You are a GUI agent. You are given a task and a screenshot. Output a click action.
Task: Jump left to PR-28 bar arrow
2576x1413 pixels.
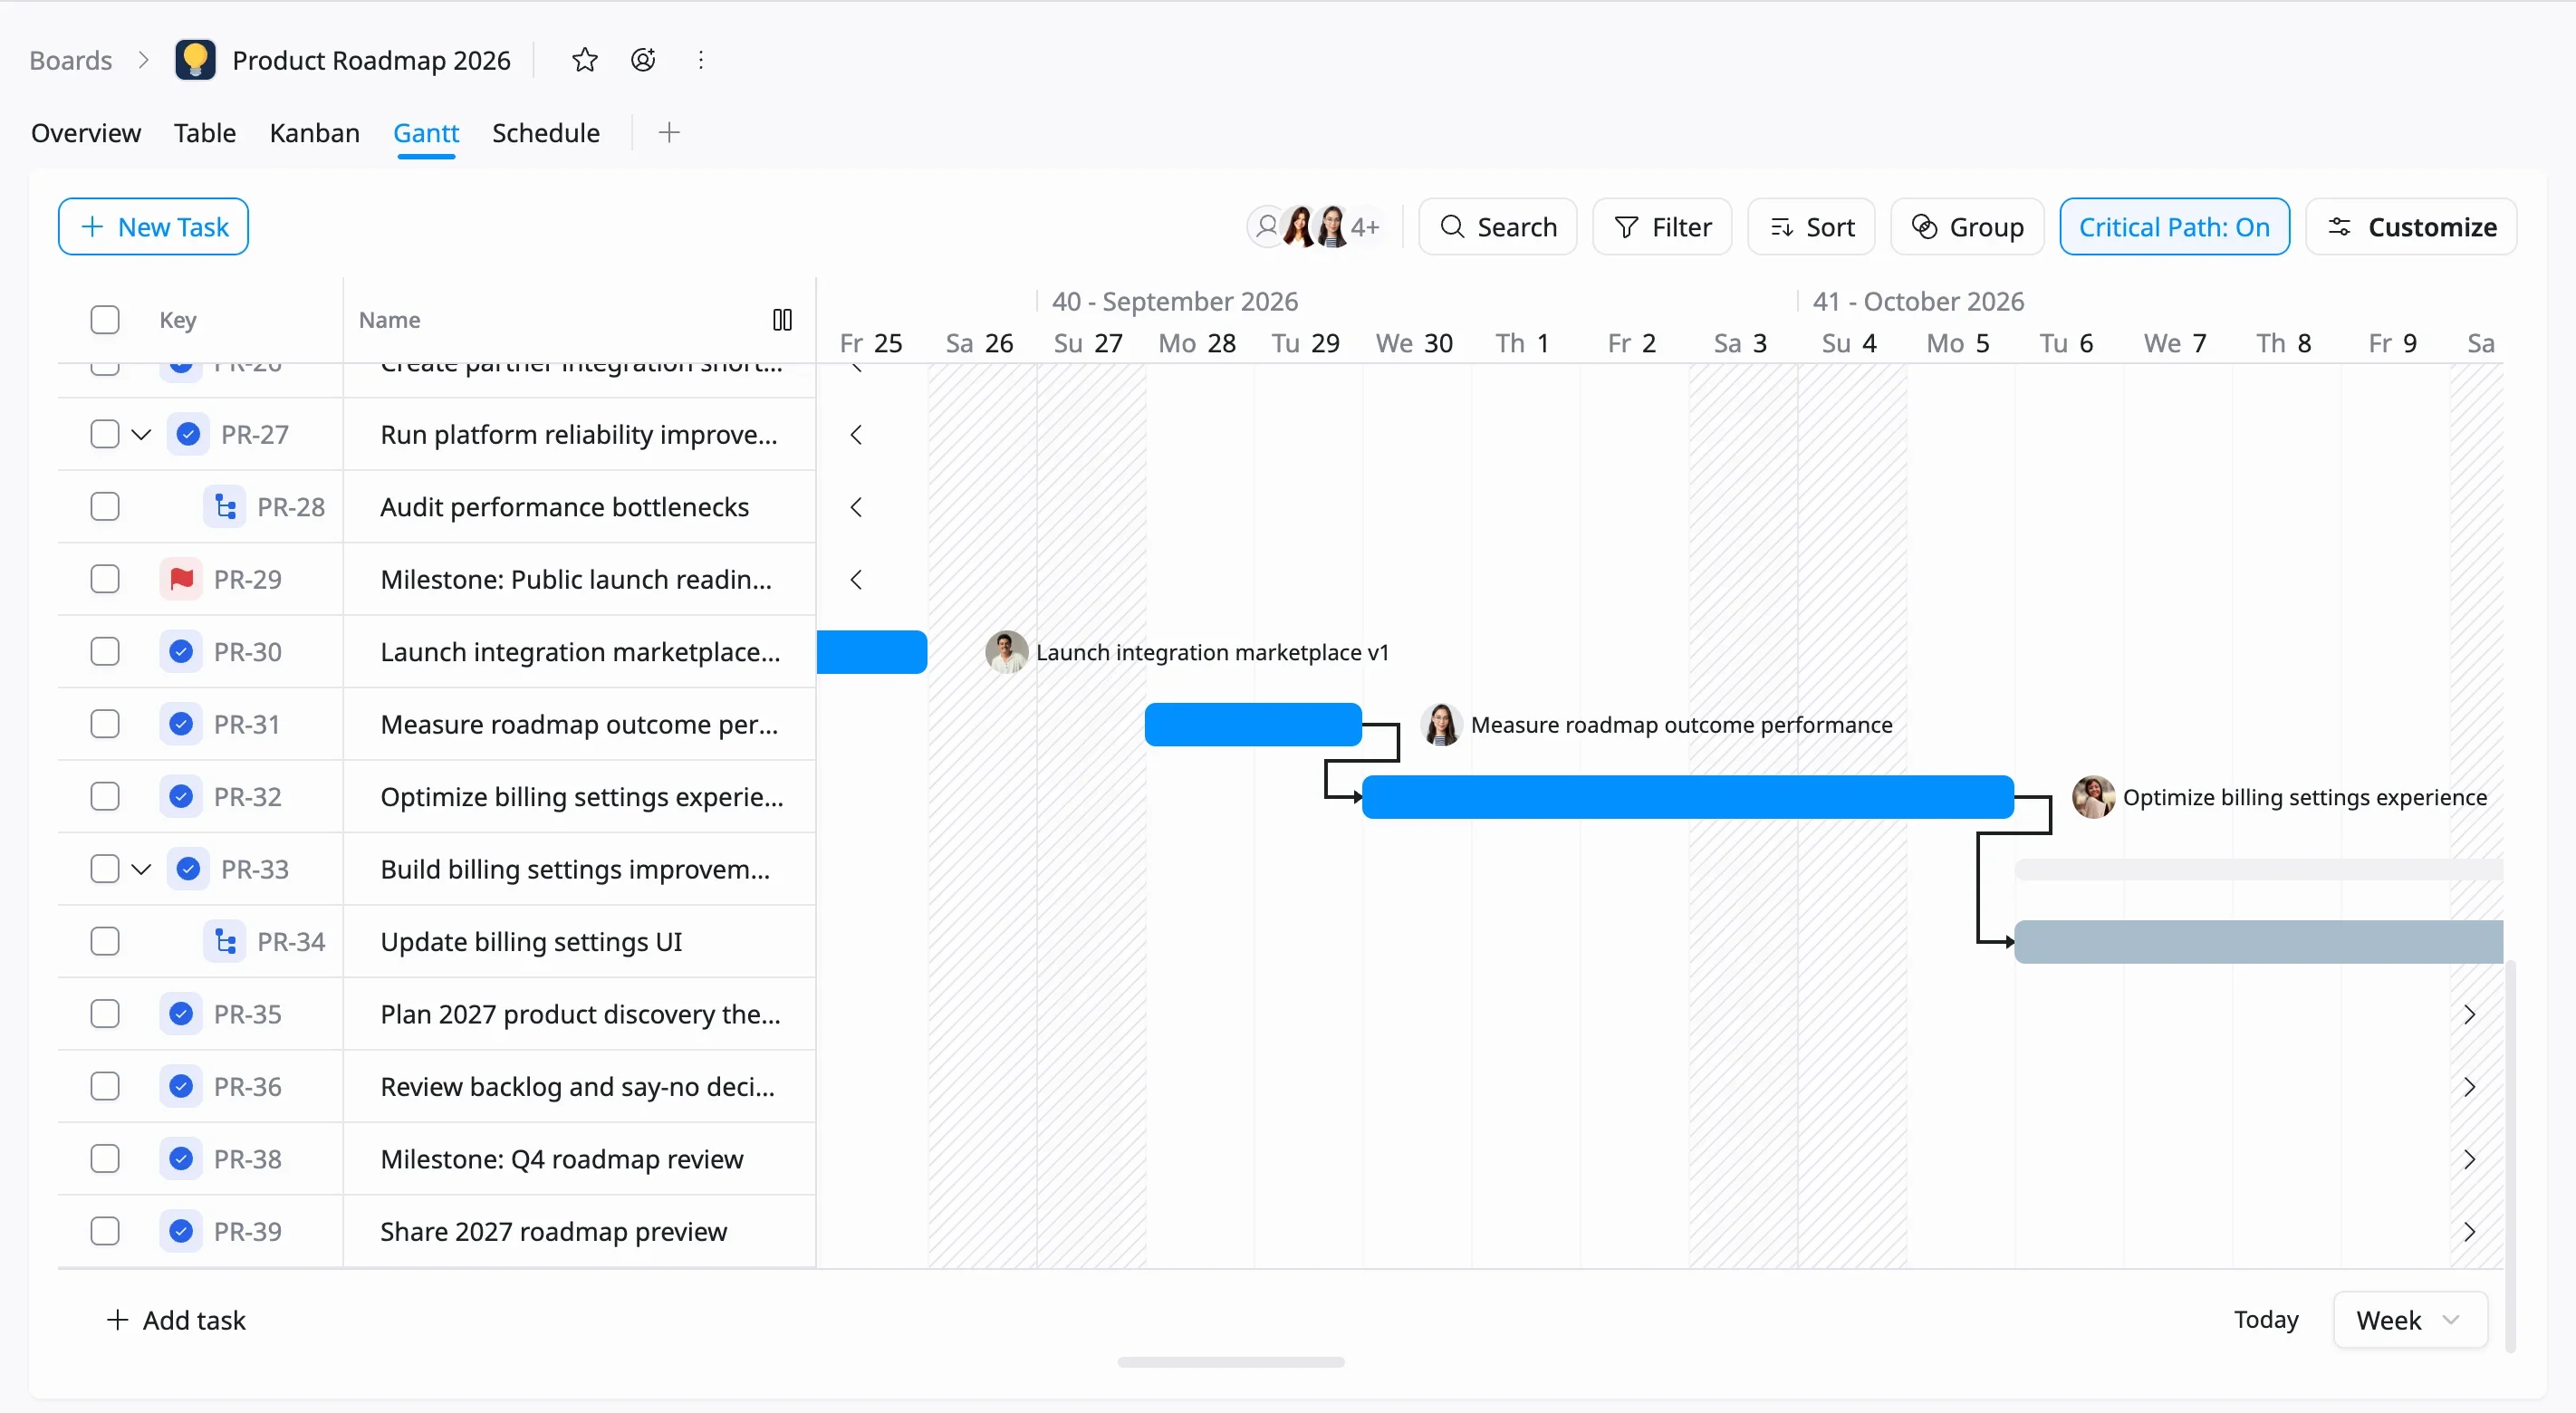click(856, 507)
